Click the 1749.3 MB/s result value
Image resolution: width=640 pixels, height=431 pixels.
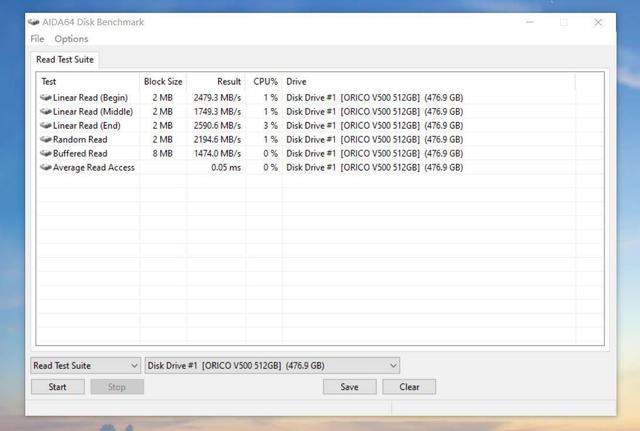click(x=217, y=111)
